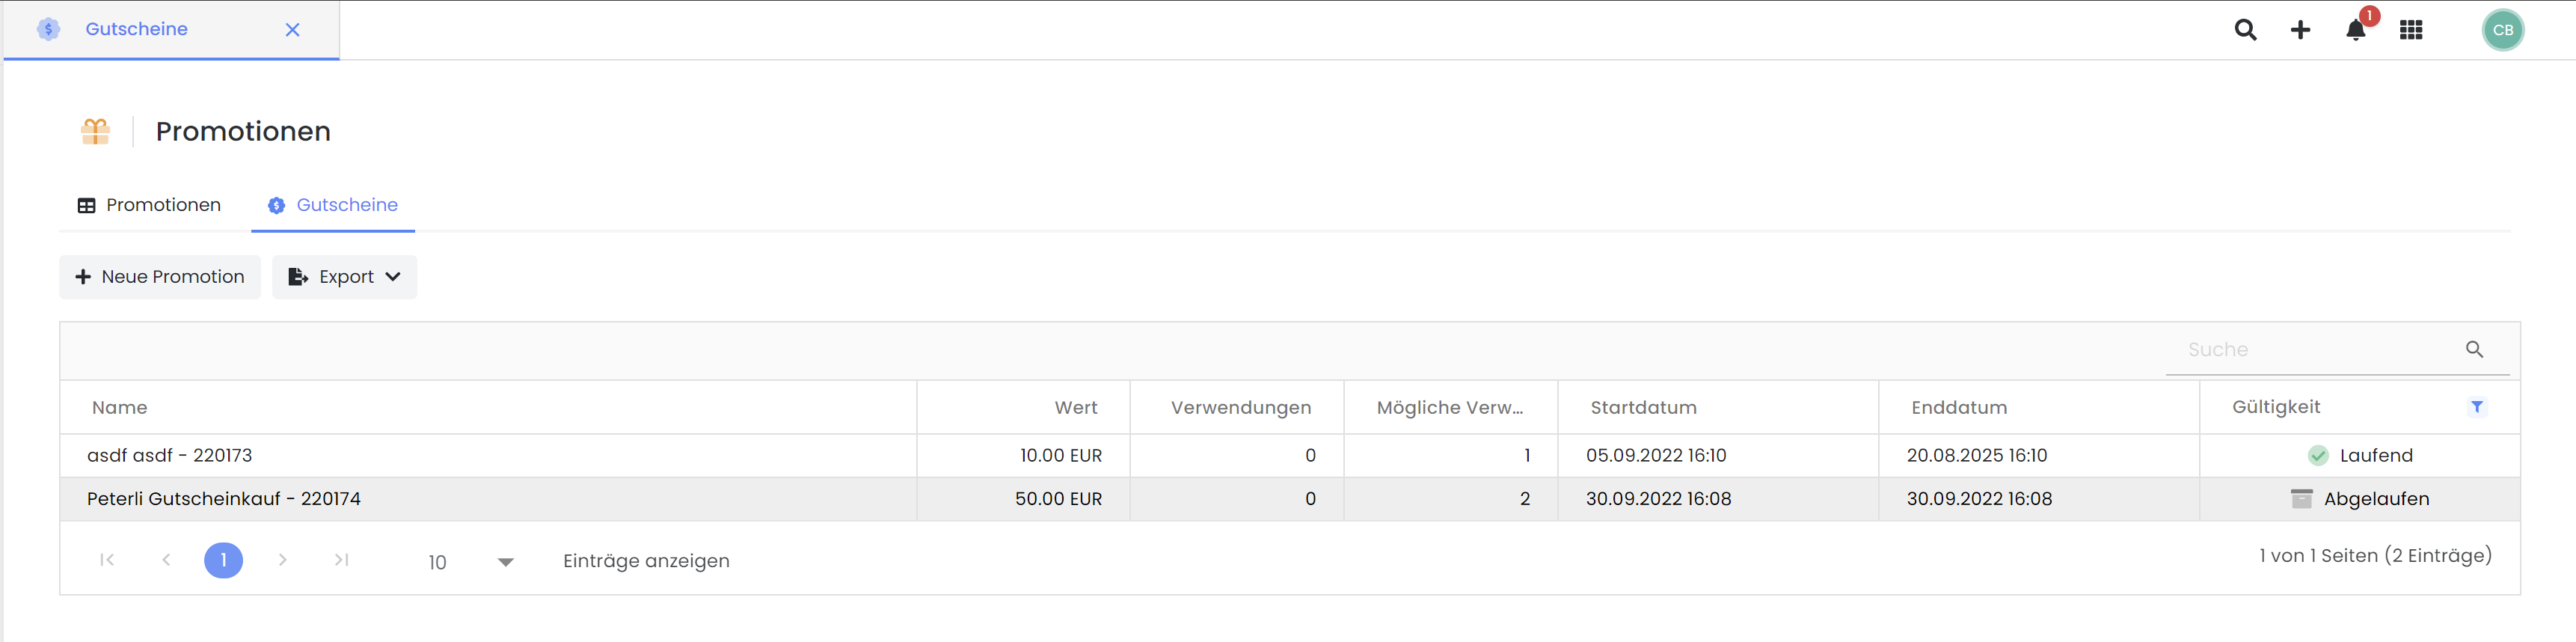This screenshot has height=642, width=2576.
Task: Click the CB user avatar
Action: 2502,30
